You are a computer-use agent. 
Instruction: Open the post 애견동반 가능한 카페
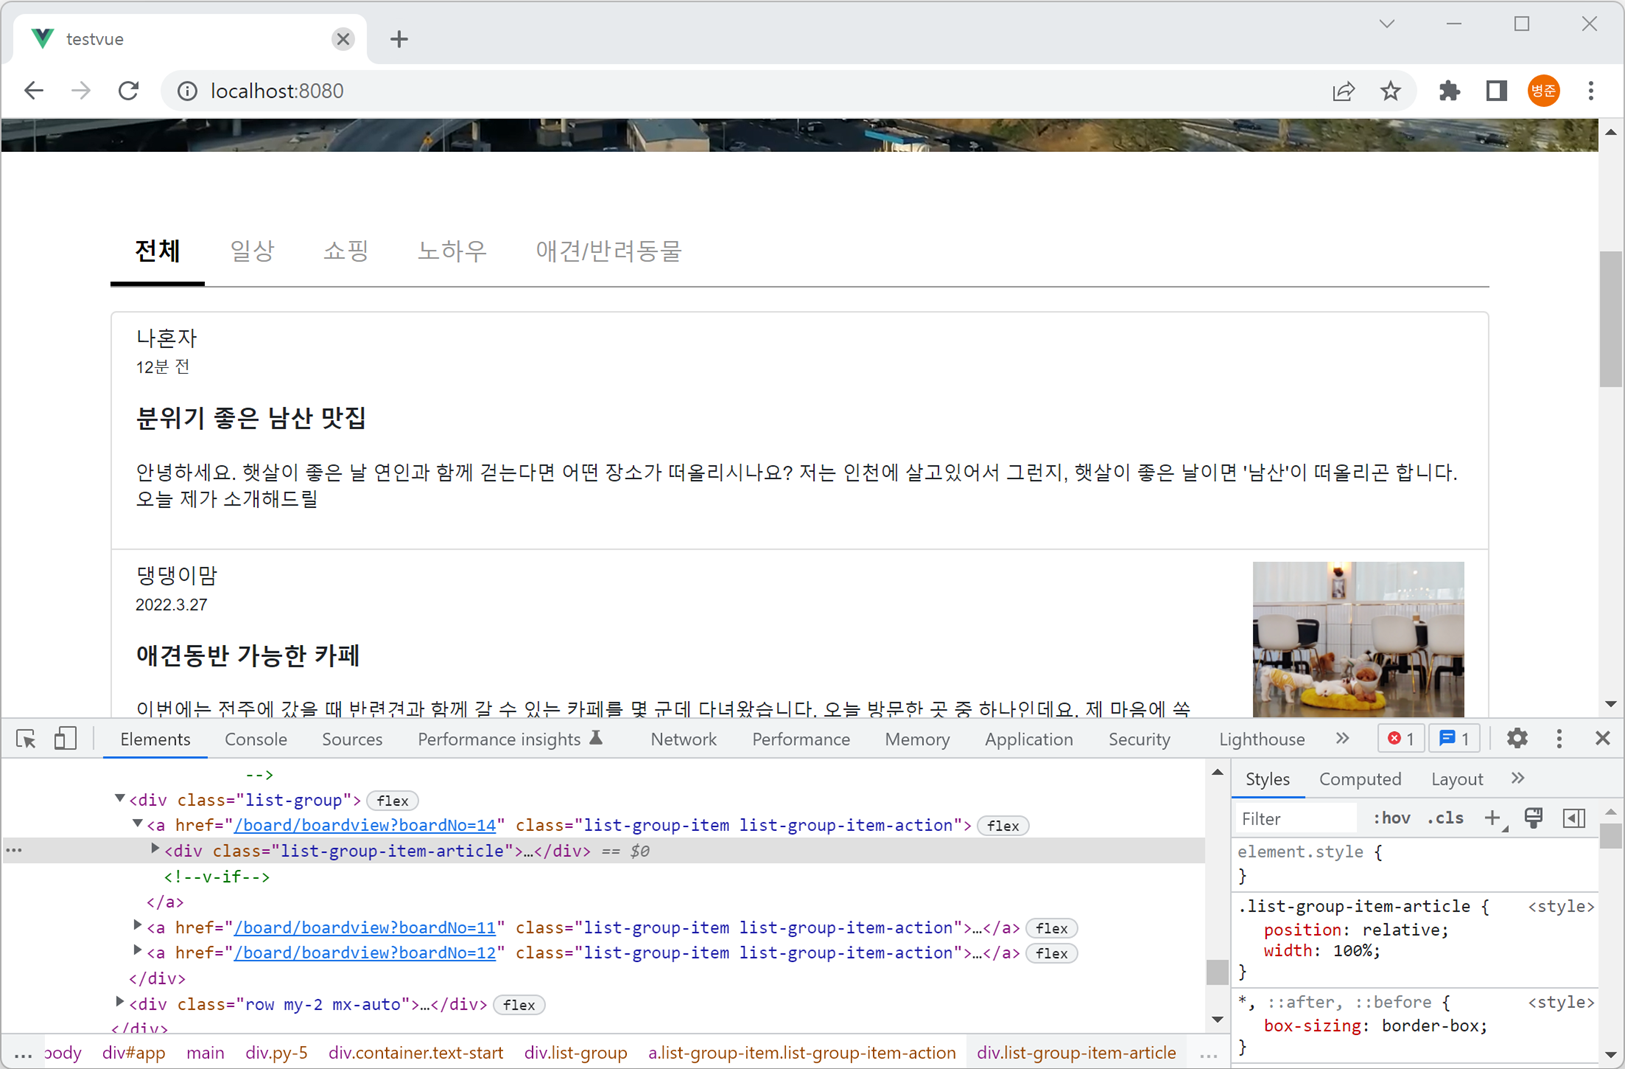[248, 656]
